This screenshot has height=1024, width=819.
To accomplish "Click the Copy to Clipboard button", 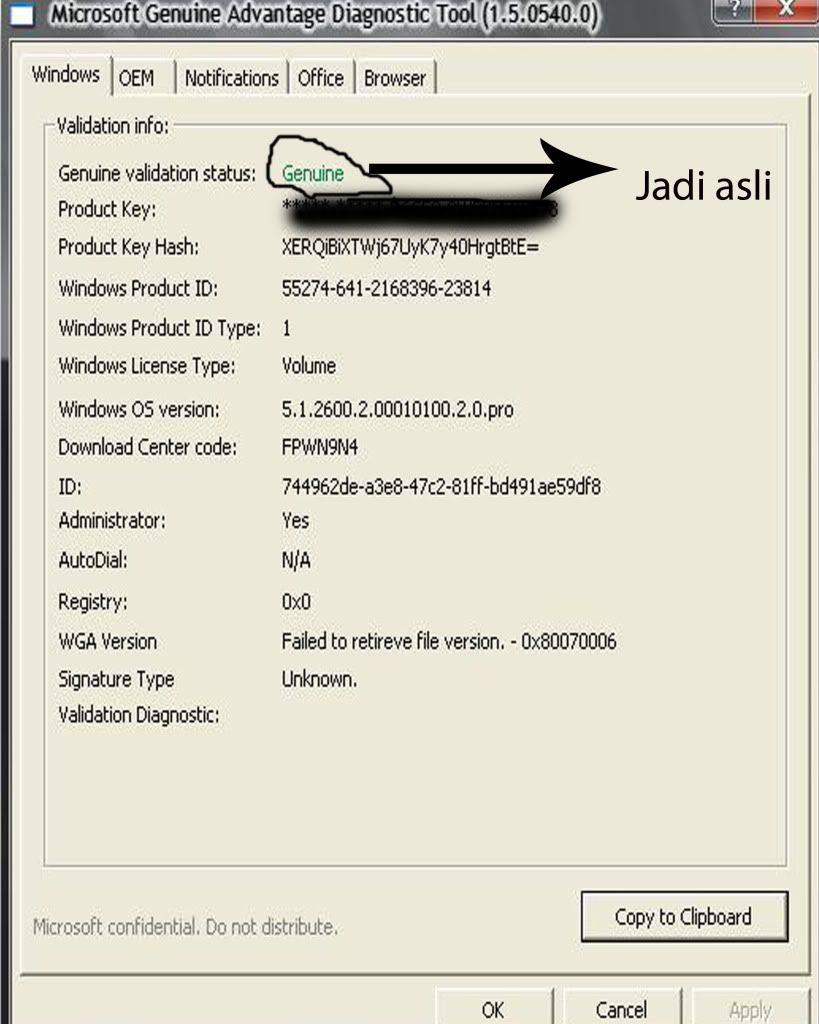I will 684,916.
